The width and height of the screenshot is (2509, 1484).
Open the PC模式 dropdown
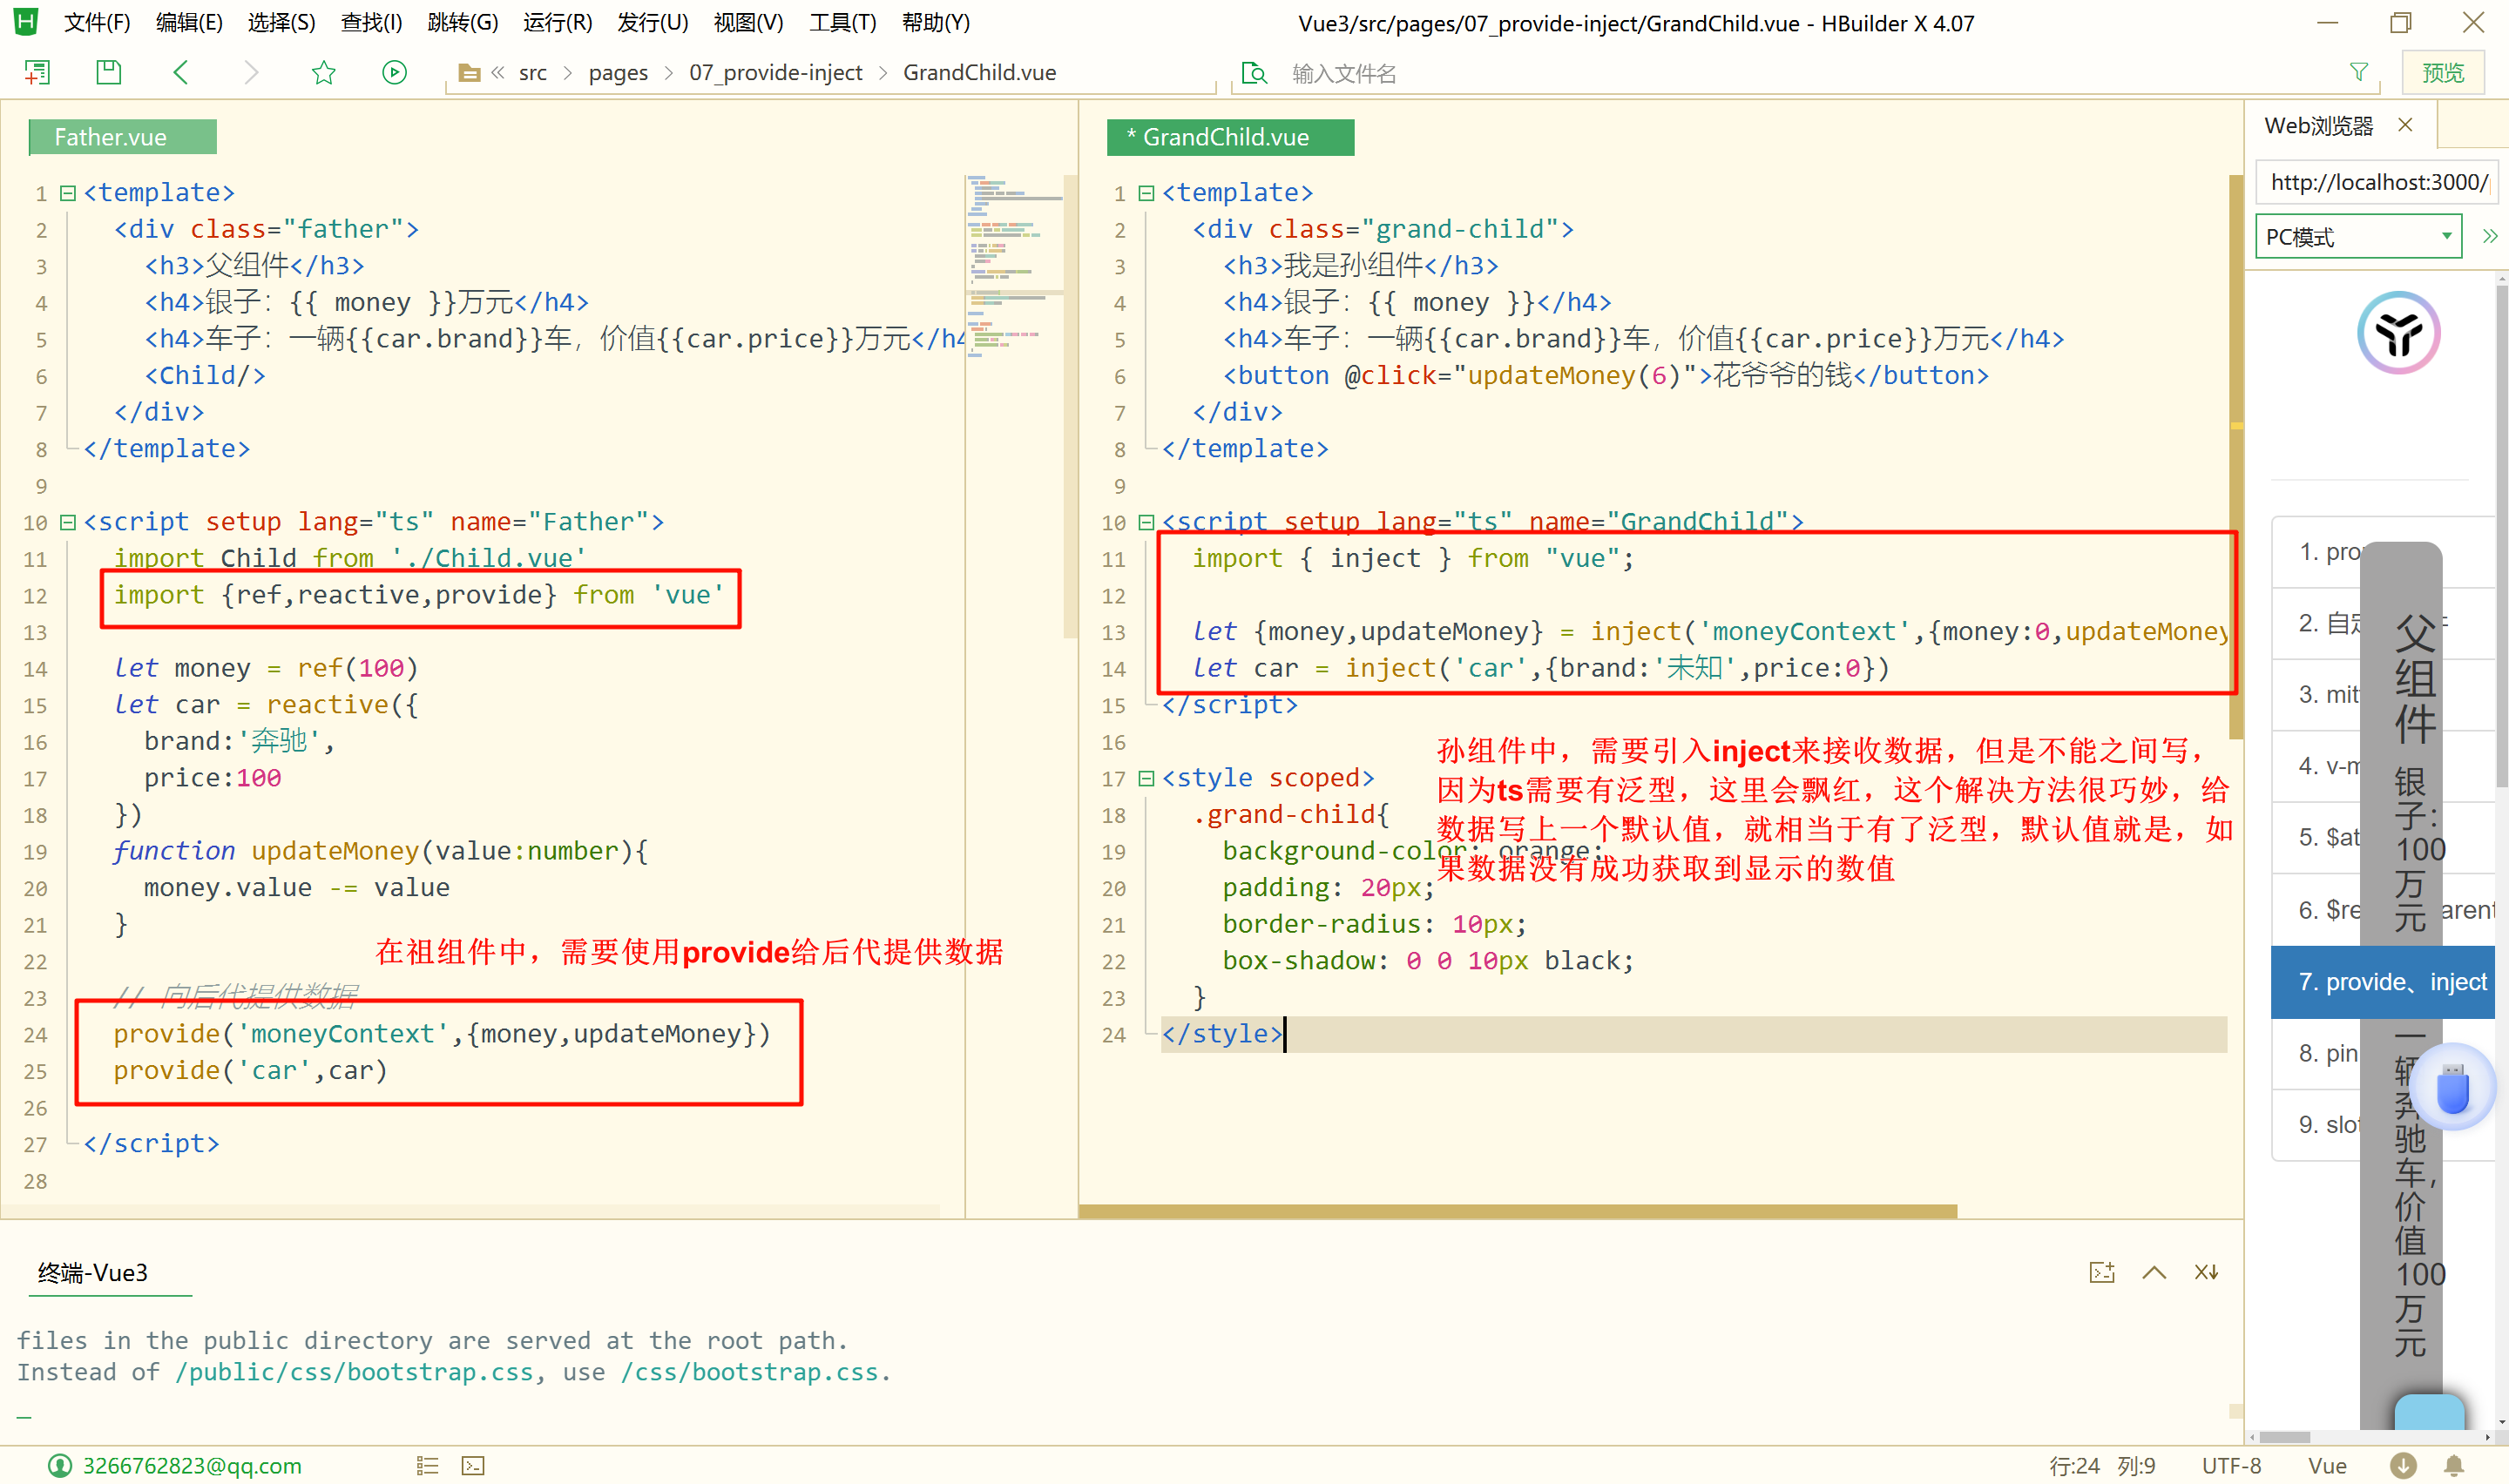pos(2357,237)
